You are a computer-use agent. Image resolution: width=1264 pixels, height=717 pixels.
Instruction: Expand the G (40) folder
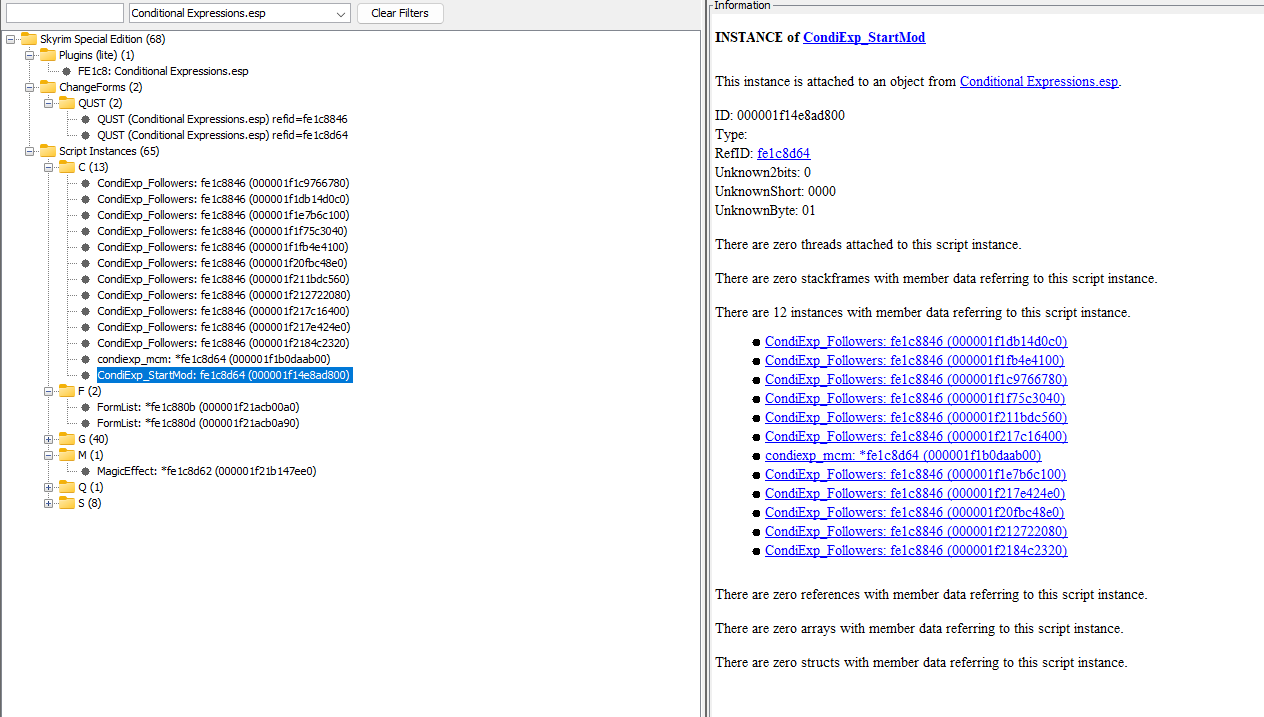pos(49,439)
